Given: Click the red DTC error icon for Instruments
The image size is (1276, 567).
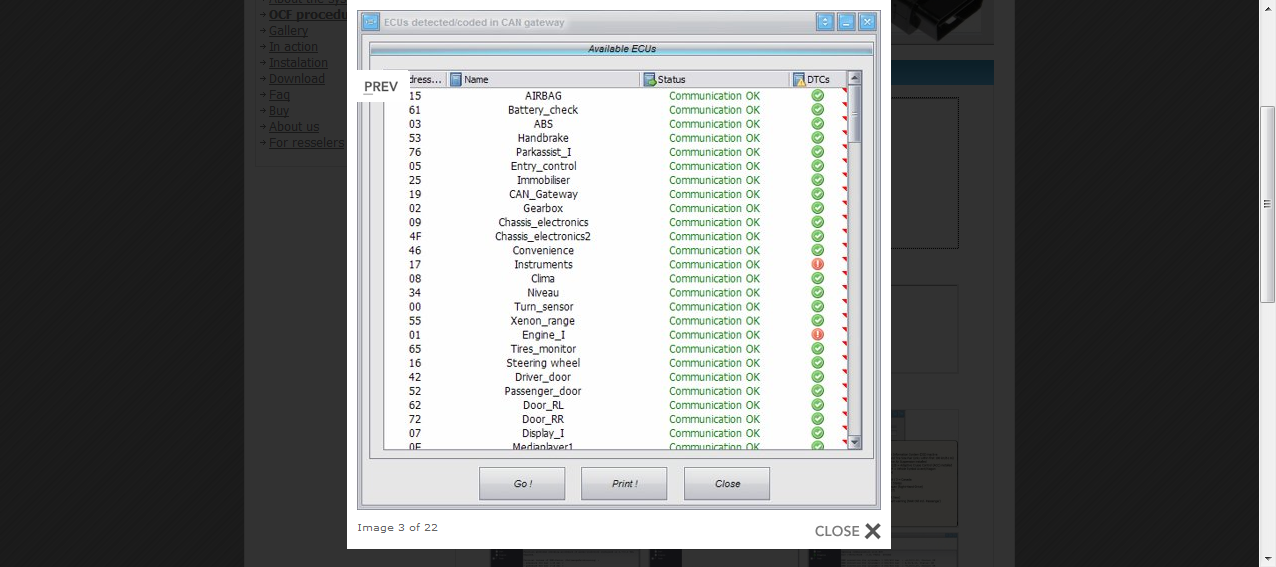Looking at the screenshot, I should [817, 265].
